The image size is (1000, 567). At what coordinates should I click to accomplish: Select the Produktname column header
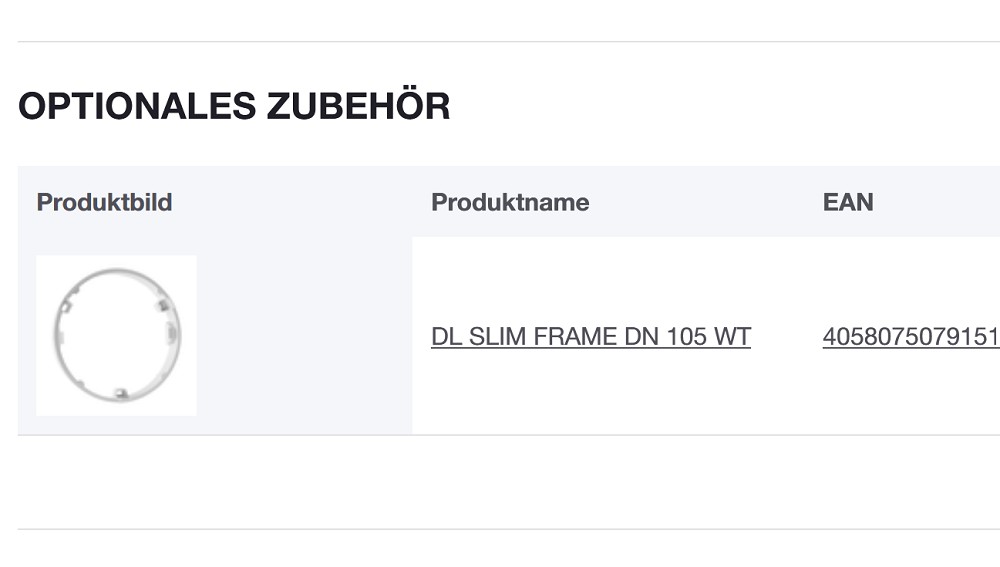[510, 202]
